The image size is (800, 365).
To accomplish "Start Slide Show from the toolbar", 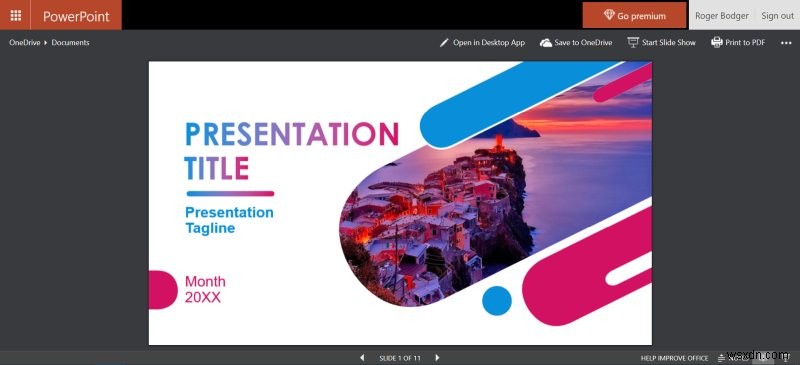I will click(x=668, y=43).
